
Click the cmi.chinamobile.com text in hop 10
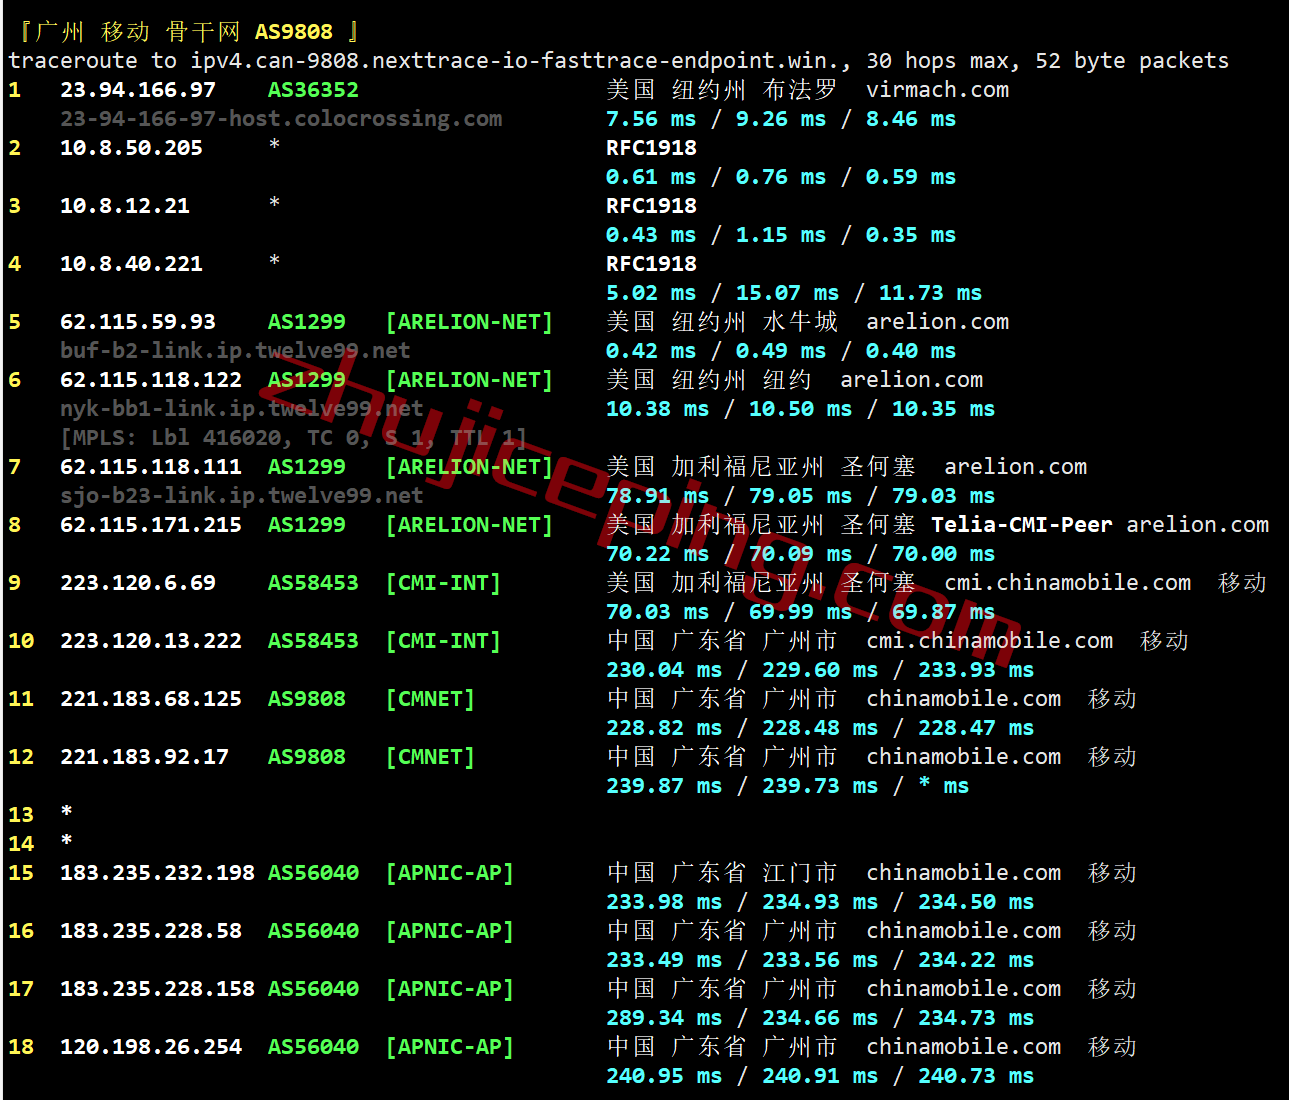pos(989,641)
